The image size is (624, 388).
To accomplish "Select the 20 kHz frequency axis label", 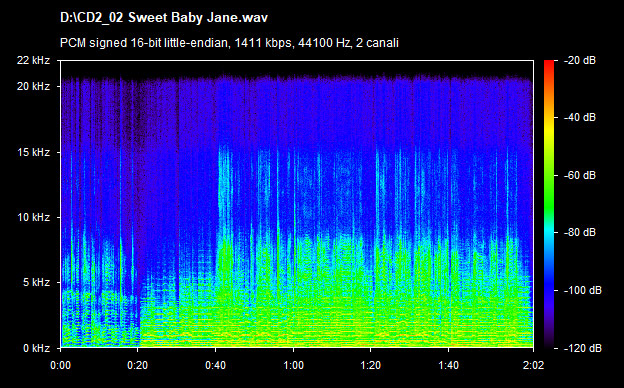I will [33, 86].
